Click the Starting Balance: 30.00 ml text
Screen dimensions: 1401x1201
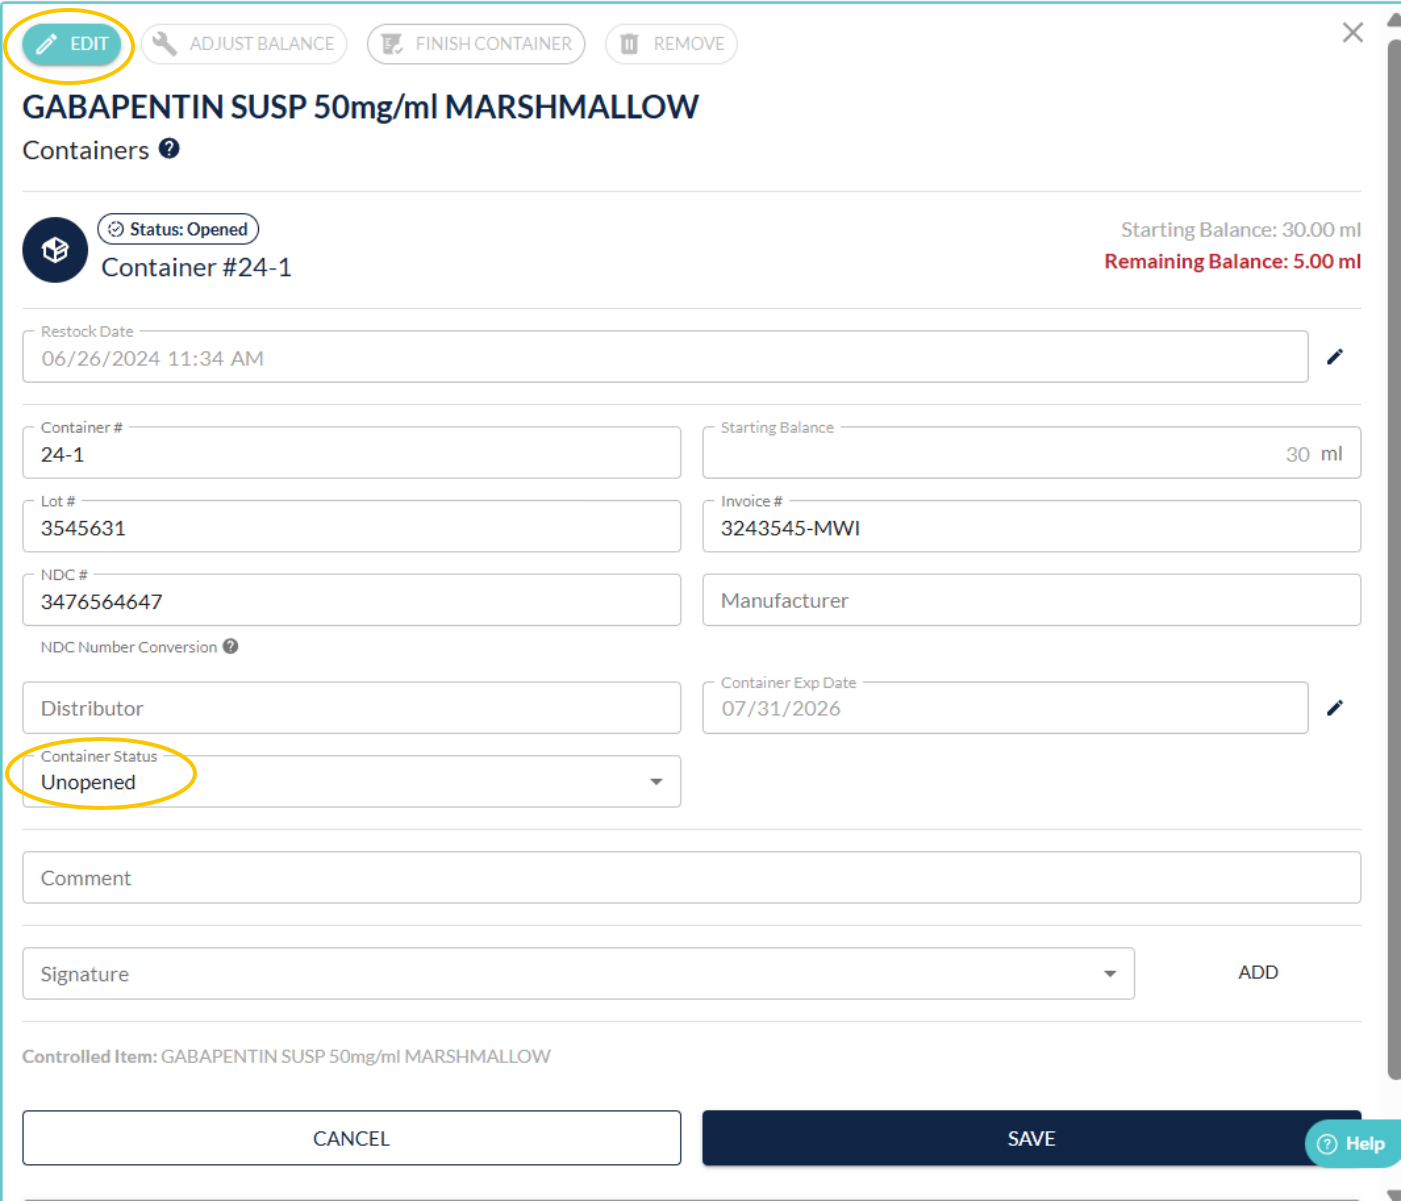coord(1241,229)
